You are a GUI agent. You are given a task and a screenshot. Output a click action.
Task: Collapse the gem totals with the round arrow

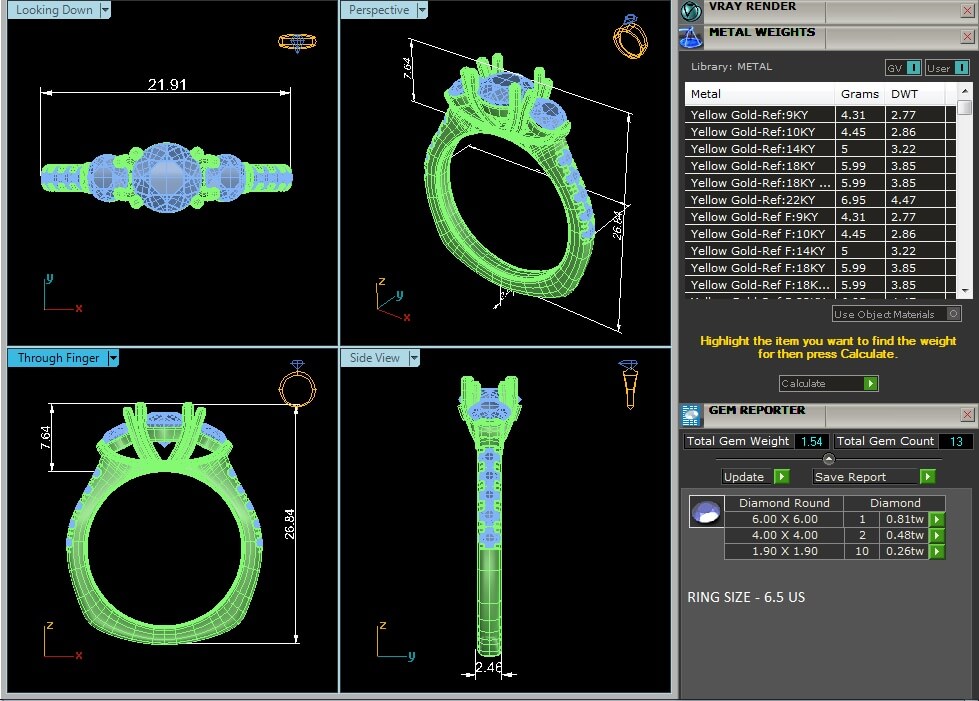[x=828, y=459]
